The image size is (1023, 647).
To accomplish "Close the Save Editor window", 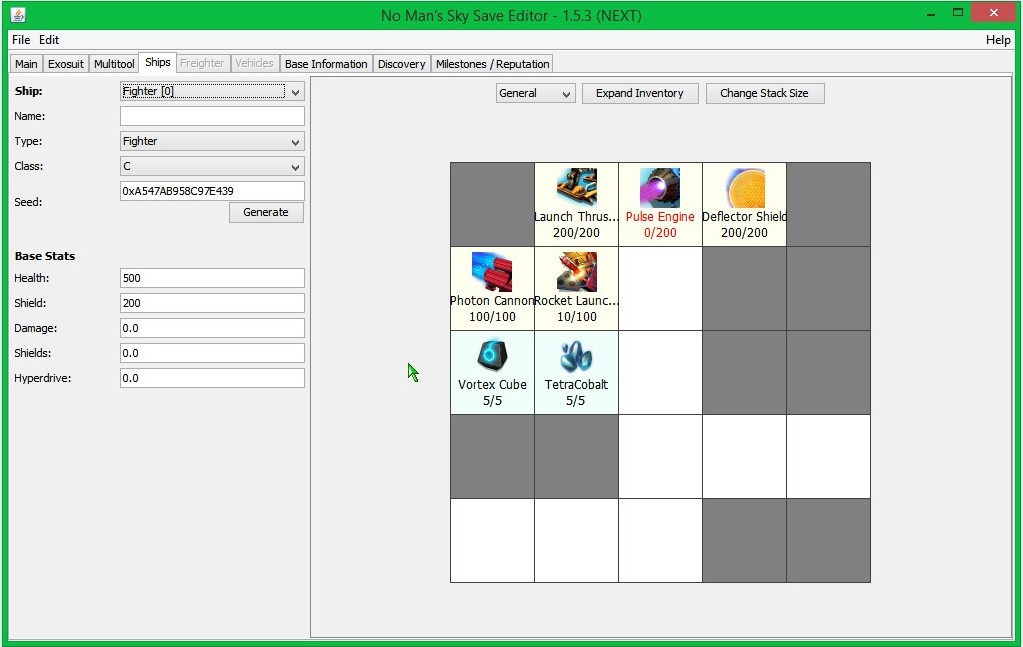I will pyautogui.click(x=994, y=12).
